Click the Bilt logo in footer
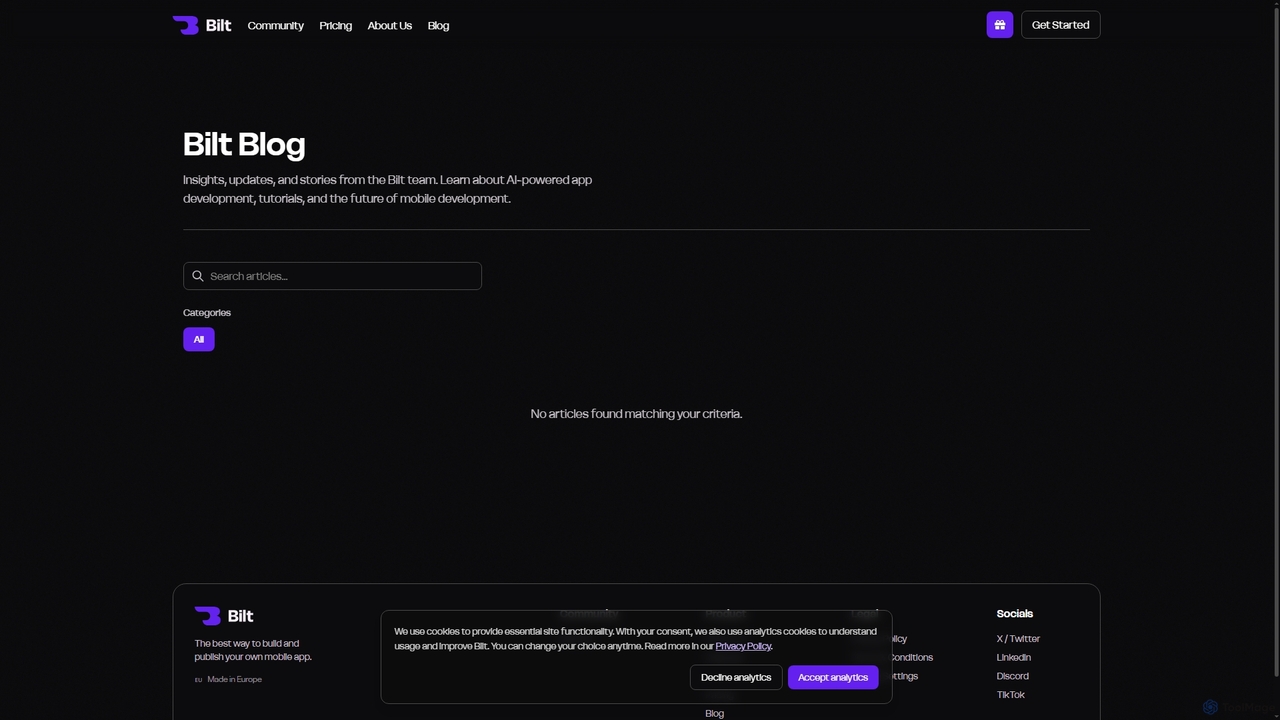 click(224, 616)
